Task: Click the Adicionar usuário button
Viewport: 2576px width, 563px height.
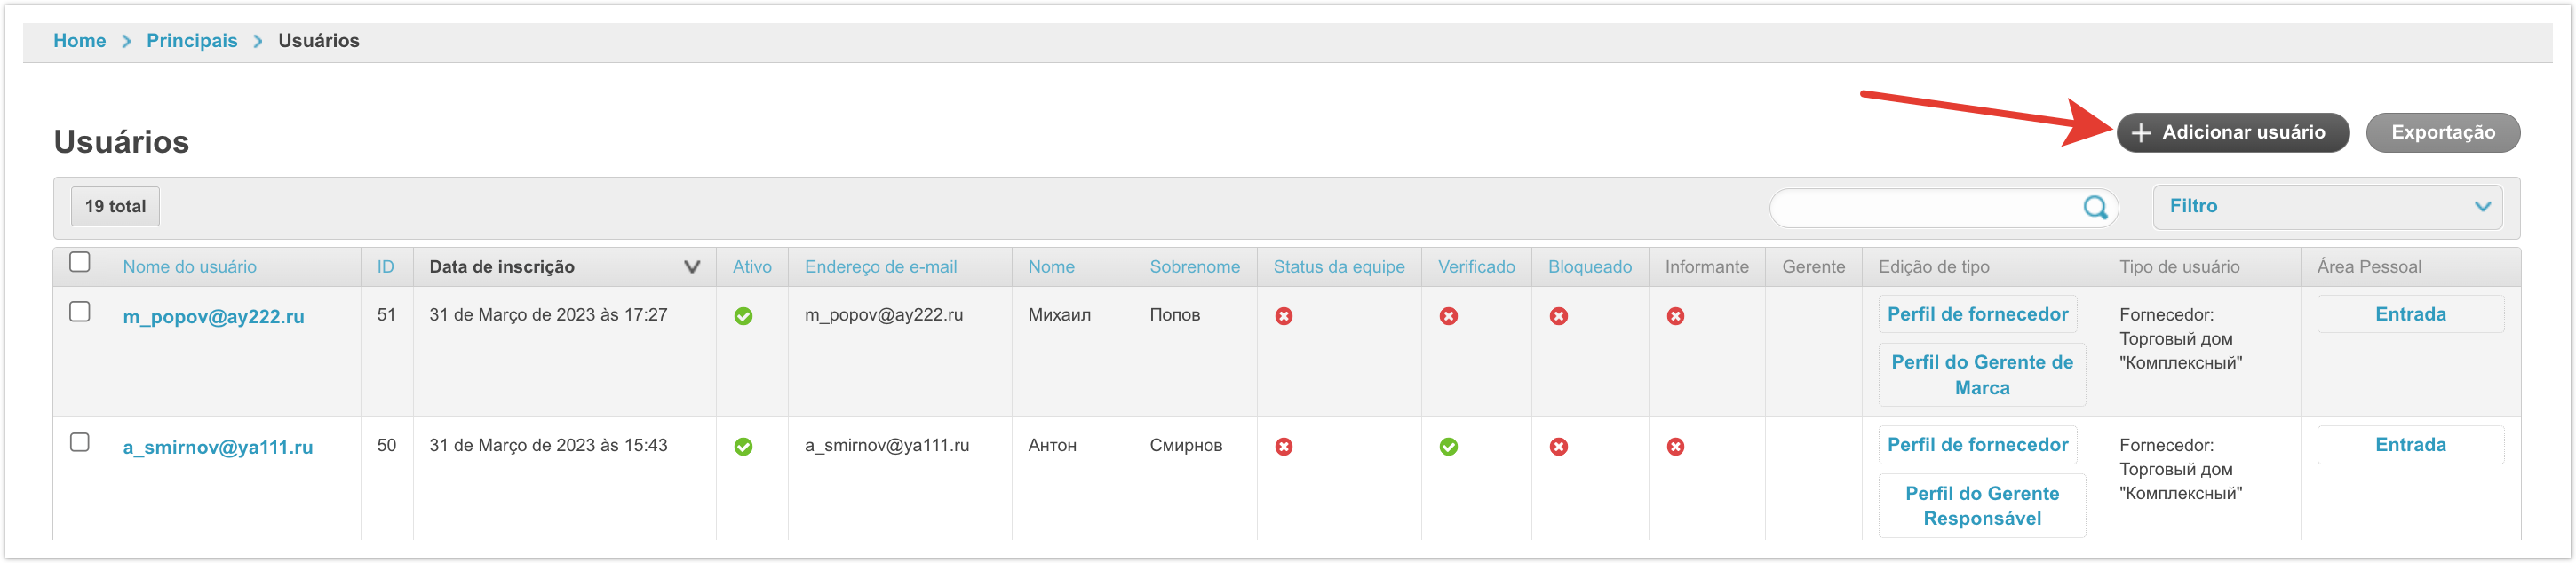Action: (2232, 133)
